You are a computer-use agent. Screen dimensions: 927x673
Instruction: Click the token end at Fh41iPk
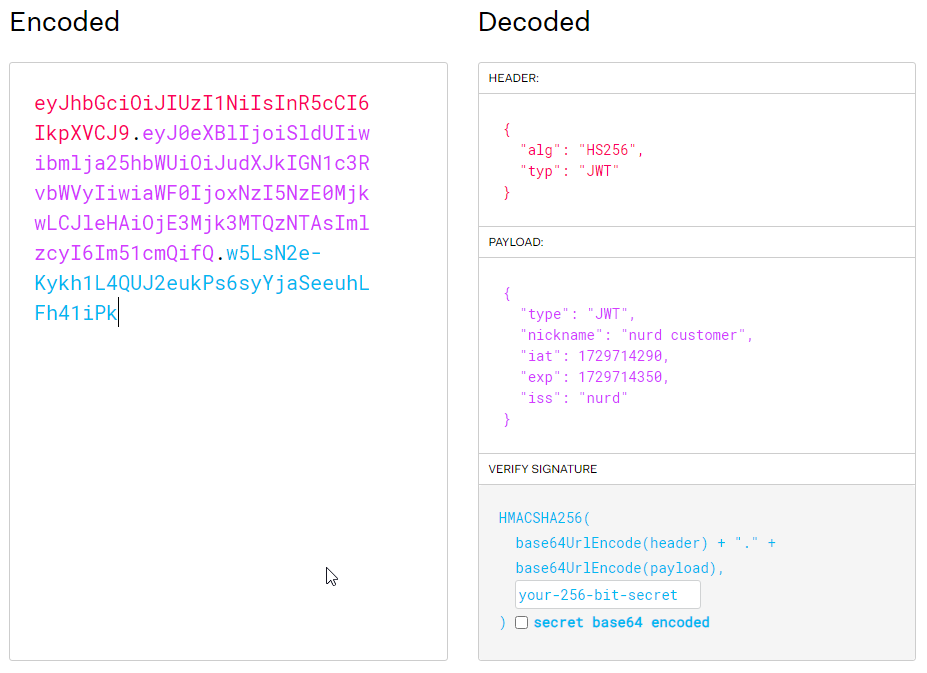(76, 313)
